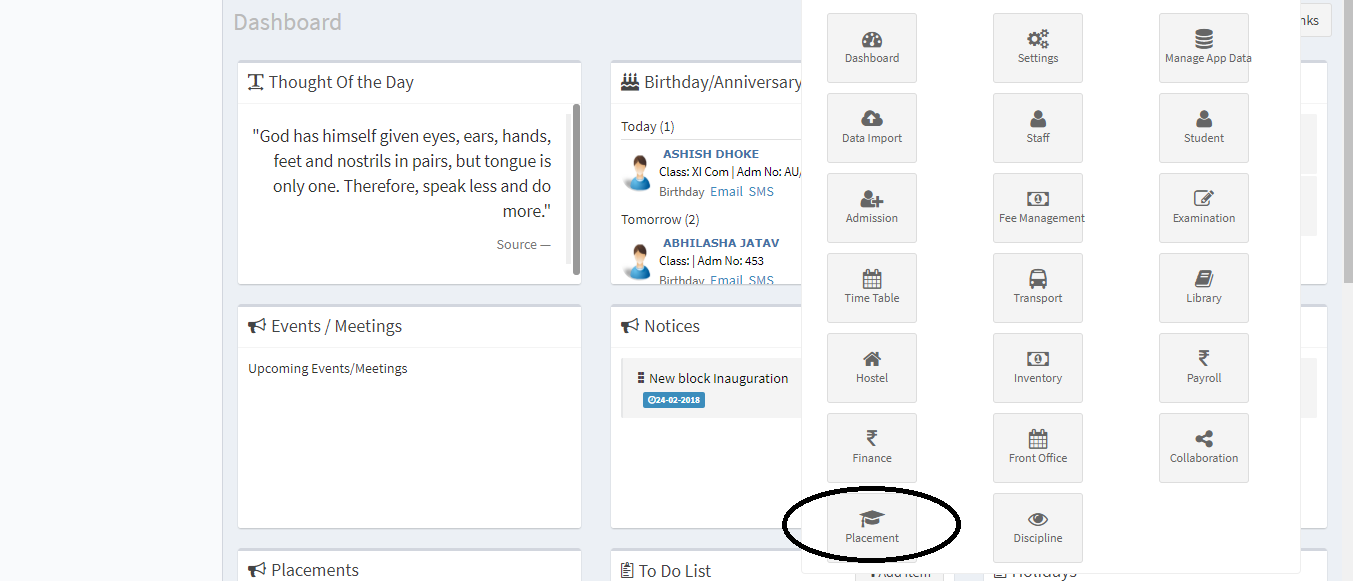Open the Staff module tile
The image size is (1353, 581).
click(1038, 128)
